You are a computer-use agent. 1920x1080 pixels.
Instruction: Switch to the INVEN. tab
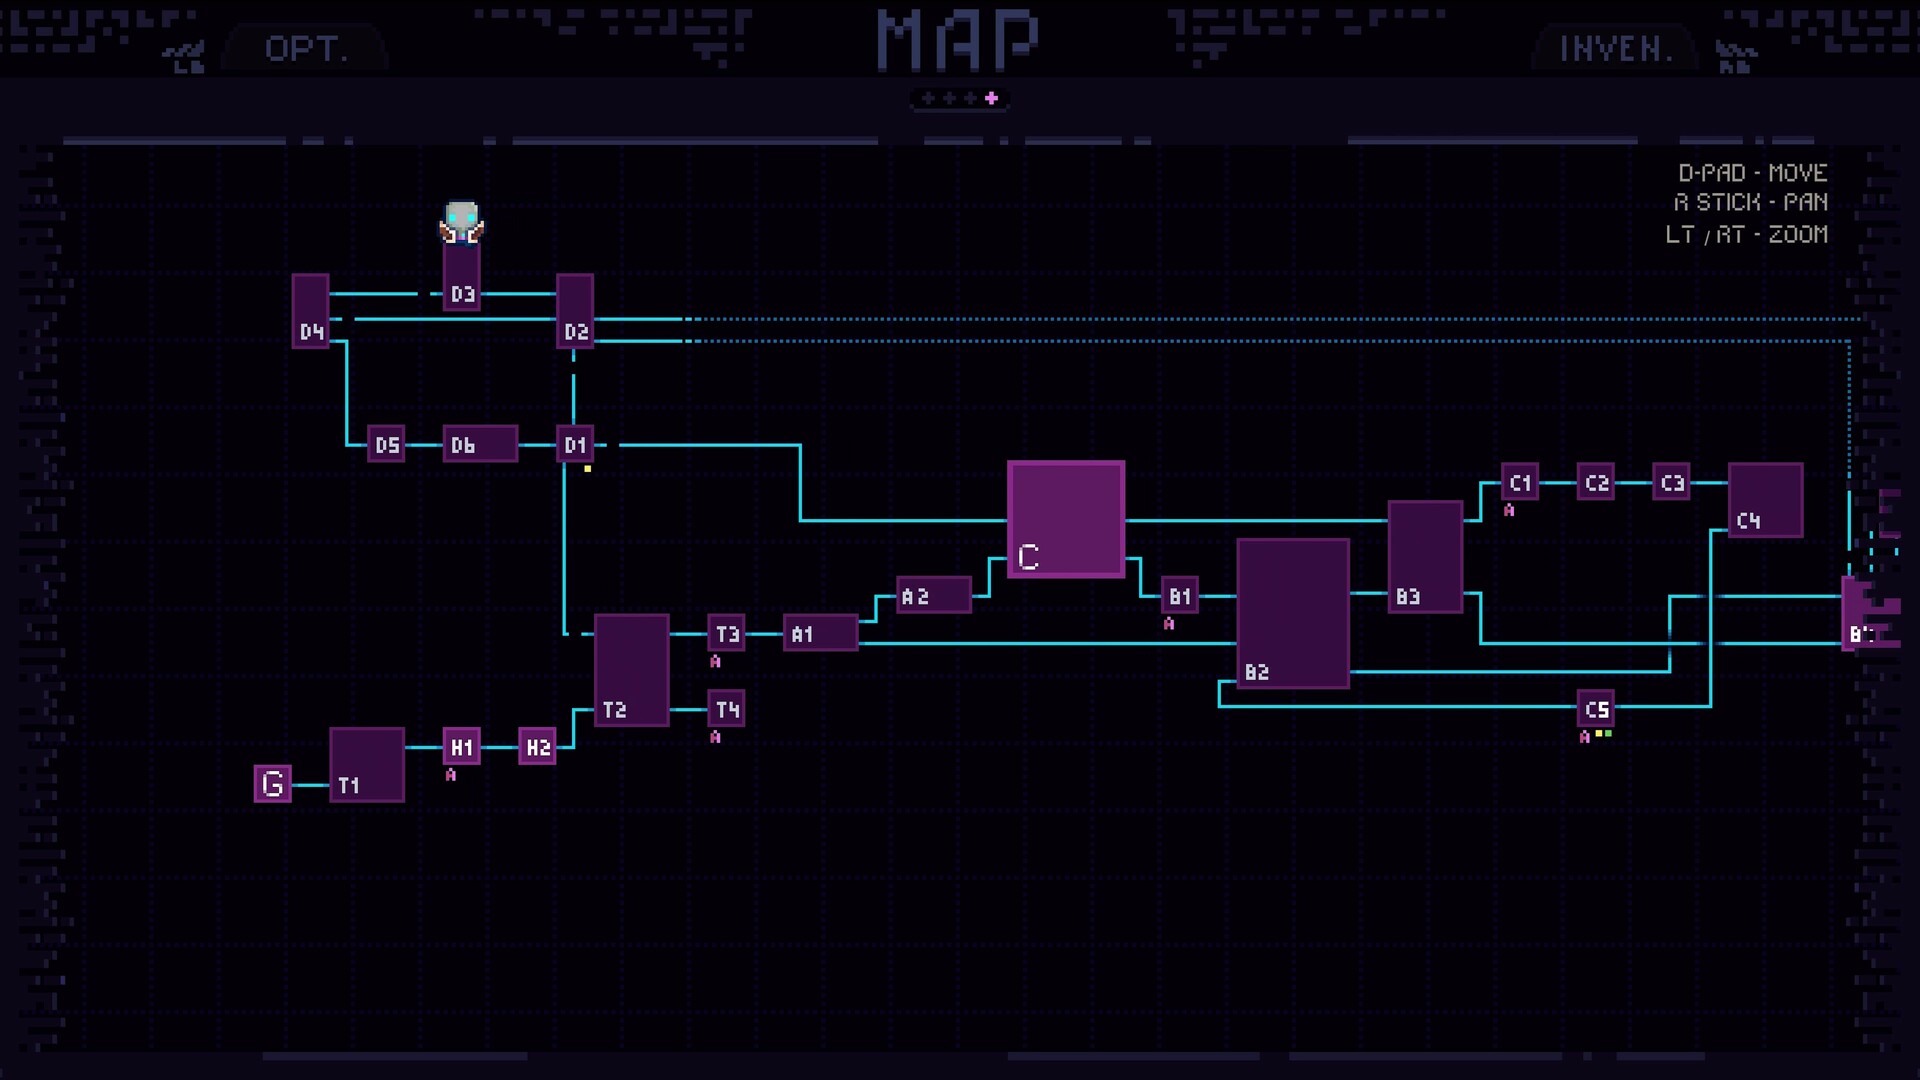click(x=1614, y=49)
